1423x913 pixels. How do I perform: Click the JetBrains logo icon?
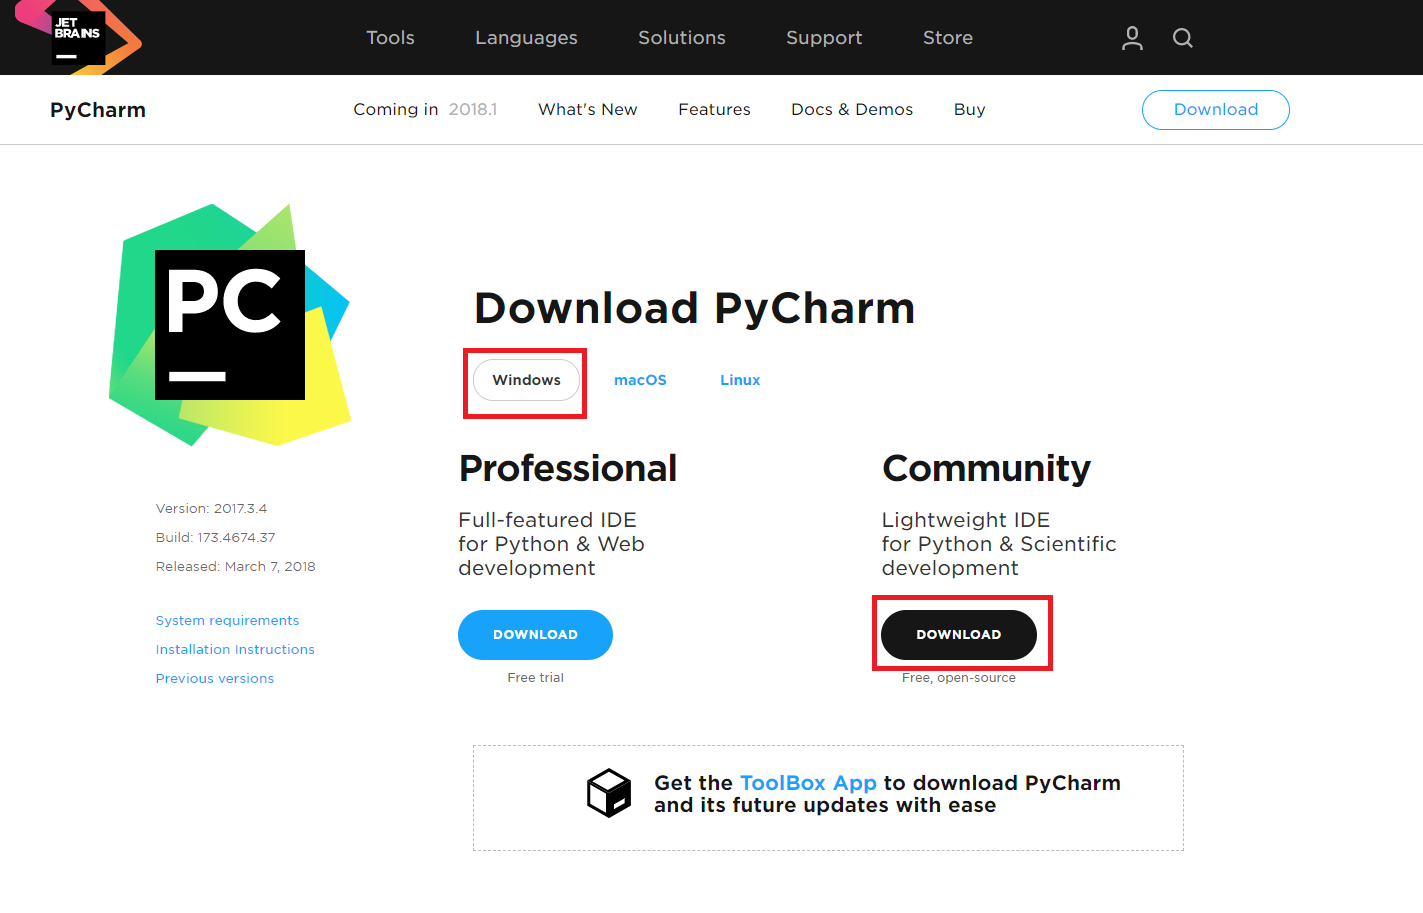click(x=78, y=37)
